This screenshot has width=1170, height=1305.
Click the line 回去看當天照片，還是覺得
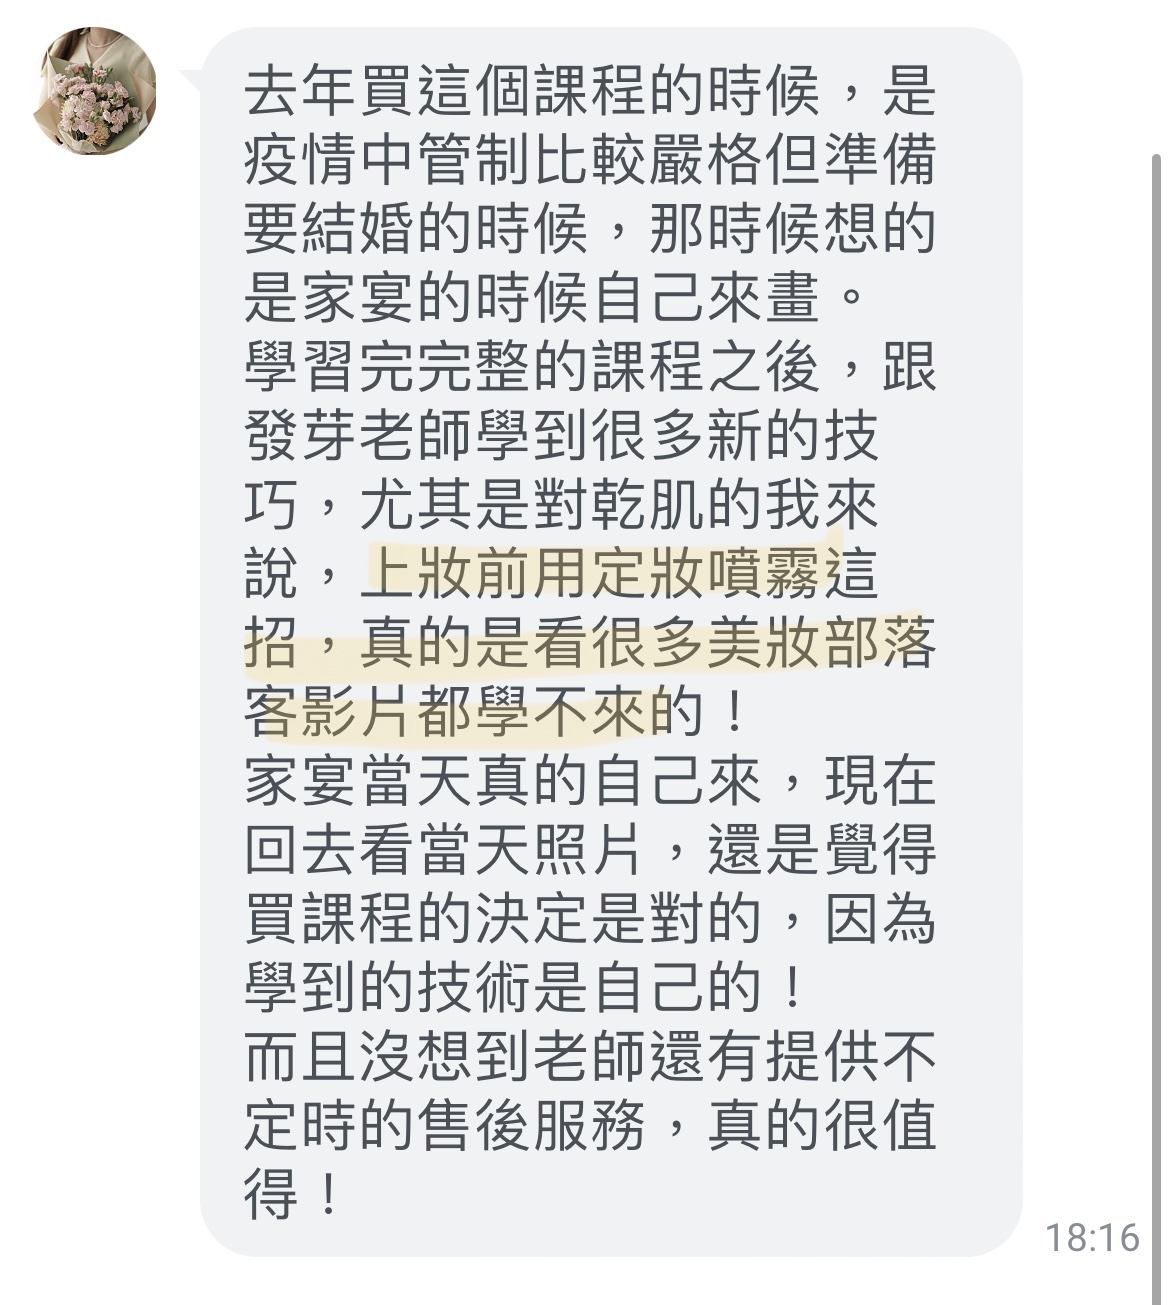pos(590,849)
